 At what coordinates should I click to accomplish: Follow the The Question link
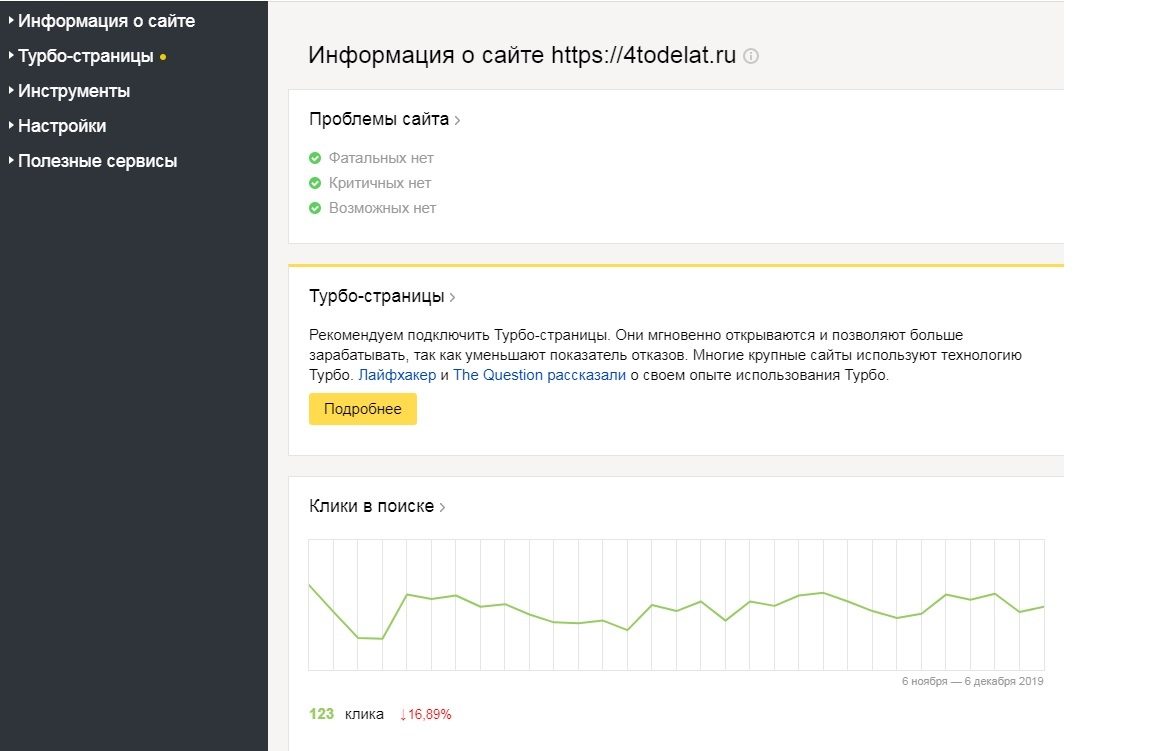[x=498, y=375]
